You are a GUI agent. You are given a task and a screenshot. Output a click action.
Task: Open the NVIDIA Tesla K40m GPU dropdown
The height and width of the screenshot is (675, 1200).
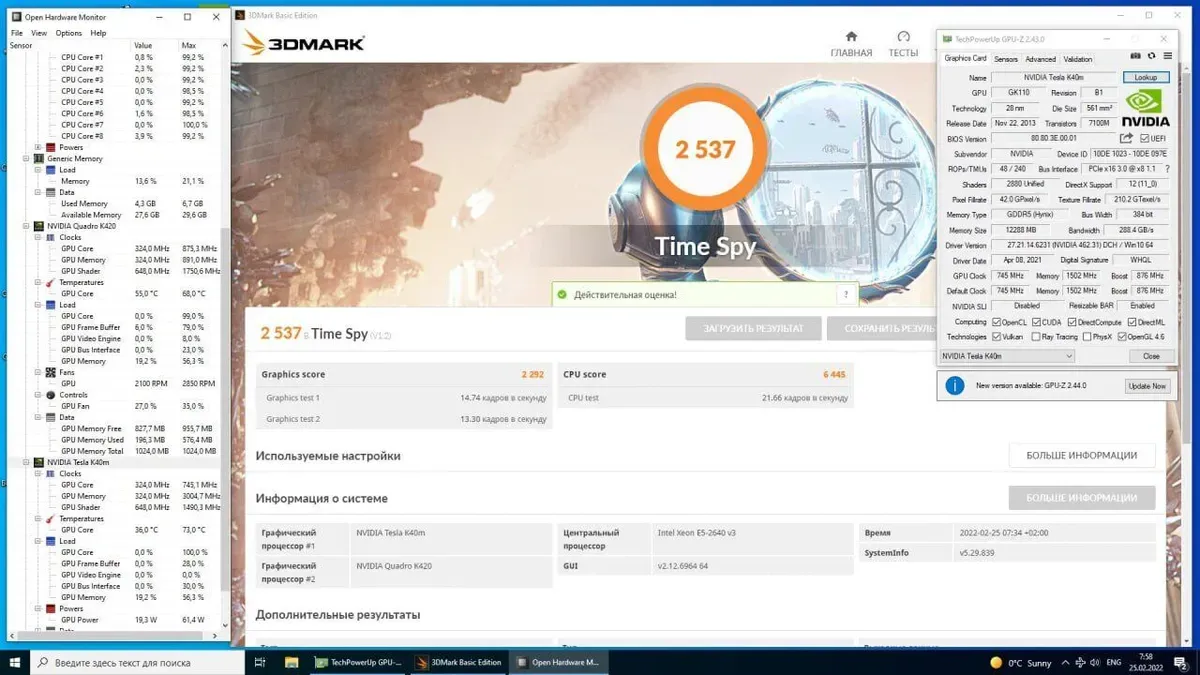pyautogui.click(x=1007, y=356)
